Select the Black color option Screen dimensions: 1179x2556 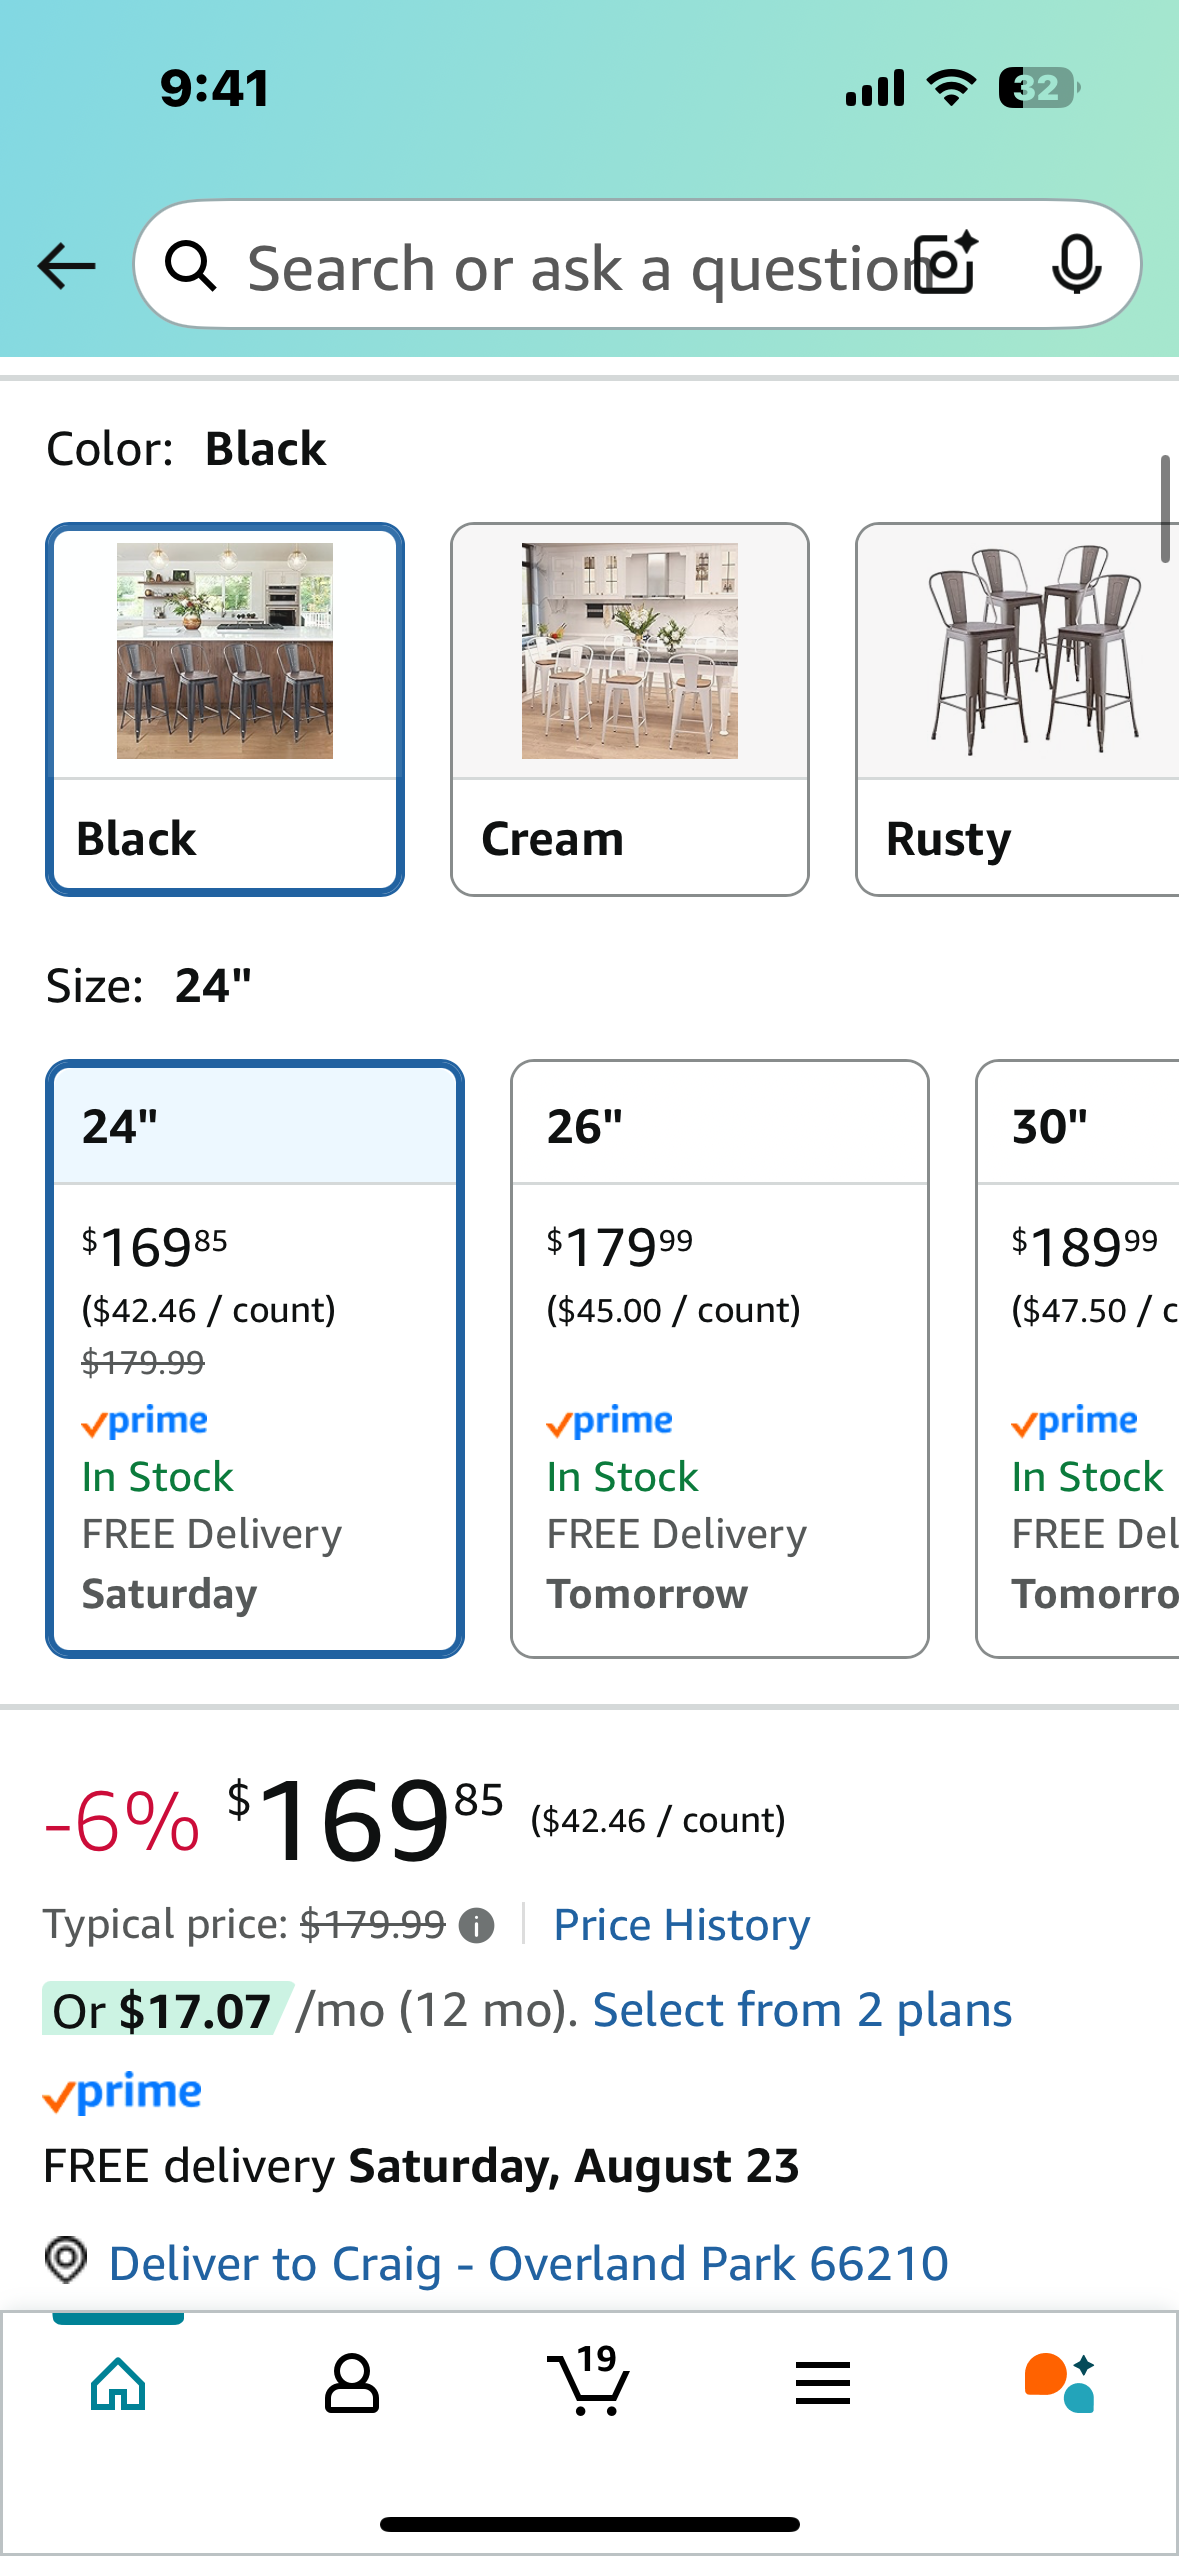click(x=225, y=709)
